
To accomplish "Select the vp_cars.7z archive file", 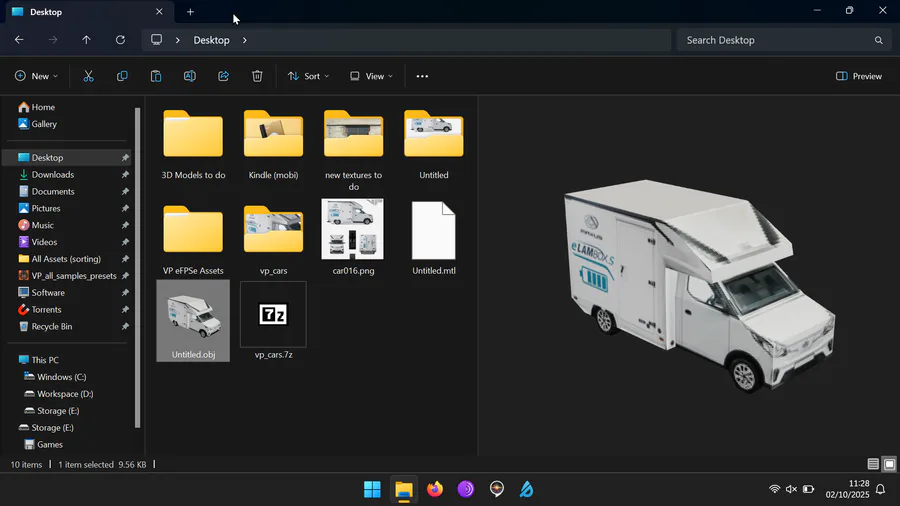I will [x=273, y=321].
